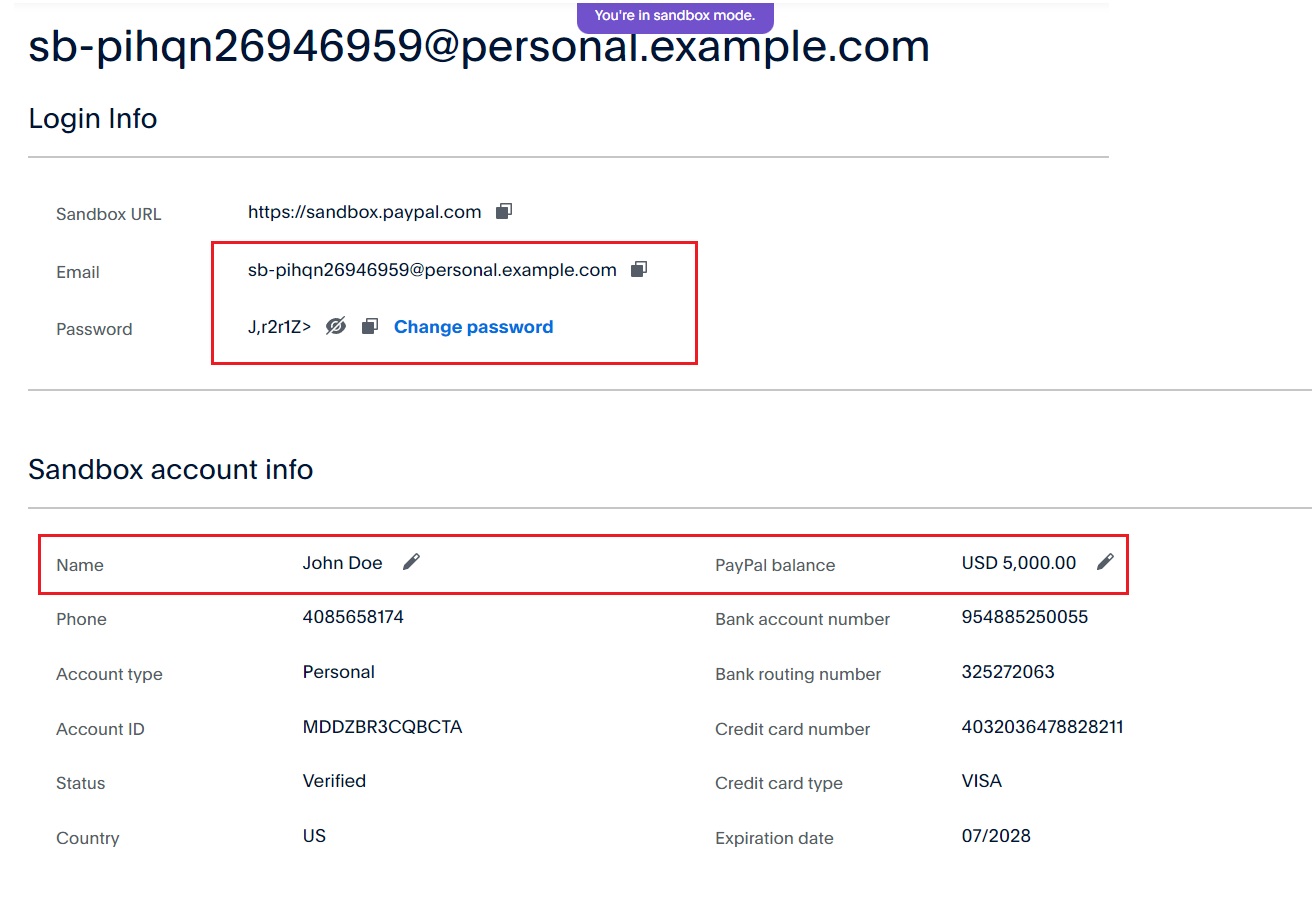
Task: Click the expiration date 07/2028
Action: pos(996,836)
